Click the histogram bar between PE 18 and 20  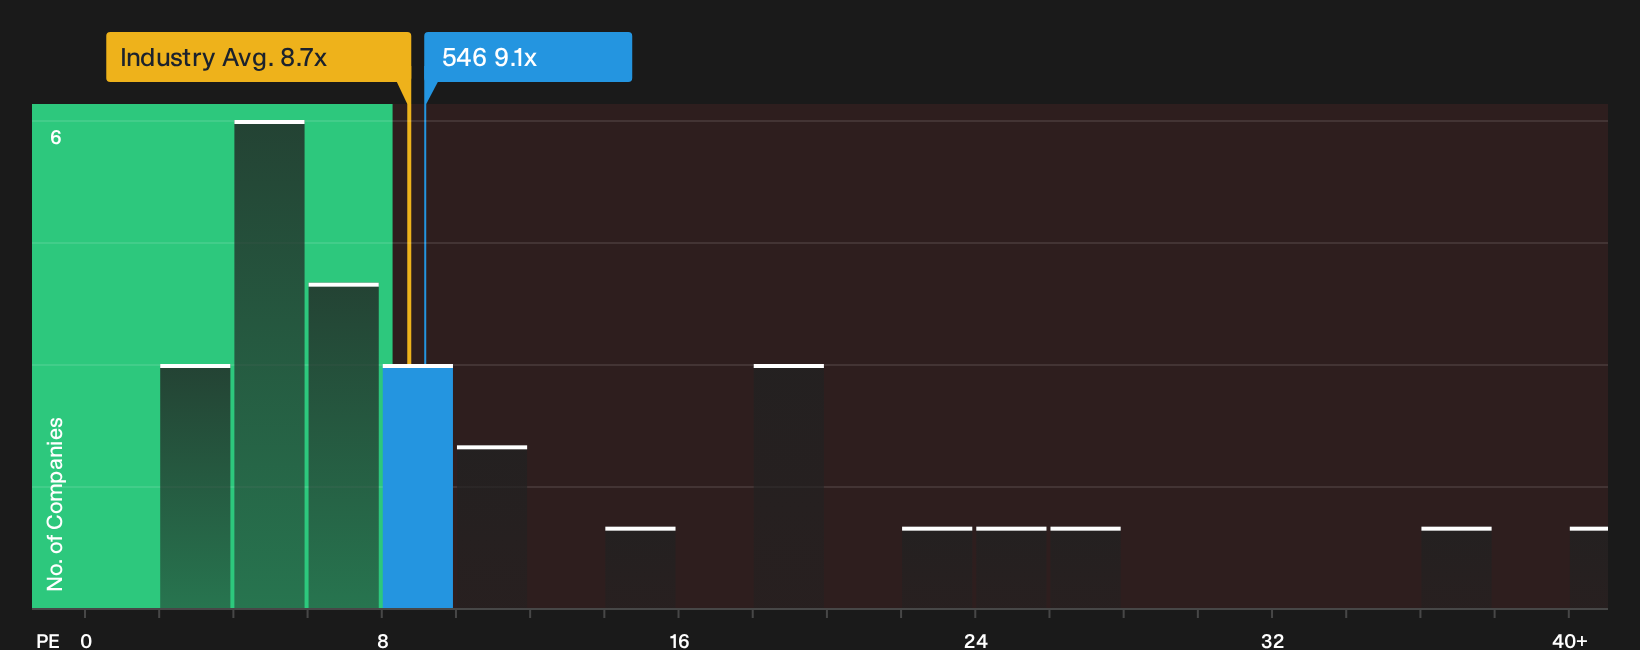coord(789,487)
